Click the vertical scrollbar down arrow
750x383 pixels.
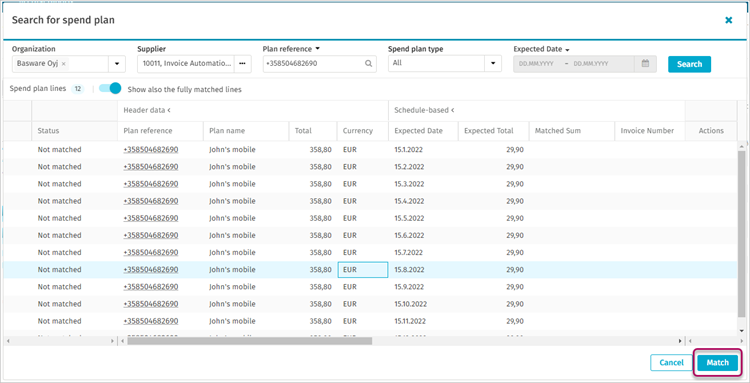pos(741,331)
